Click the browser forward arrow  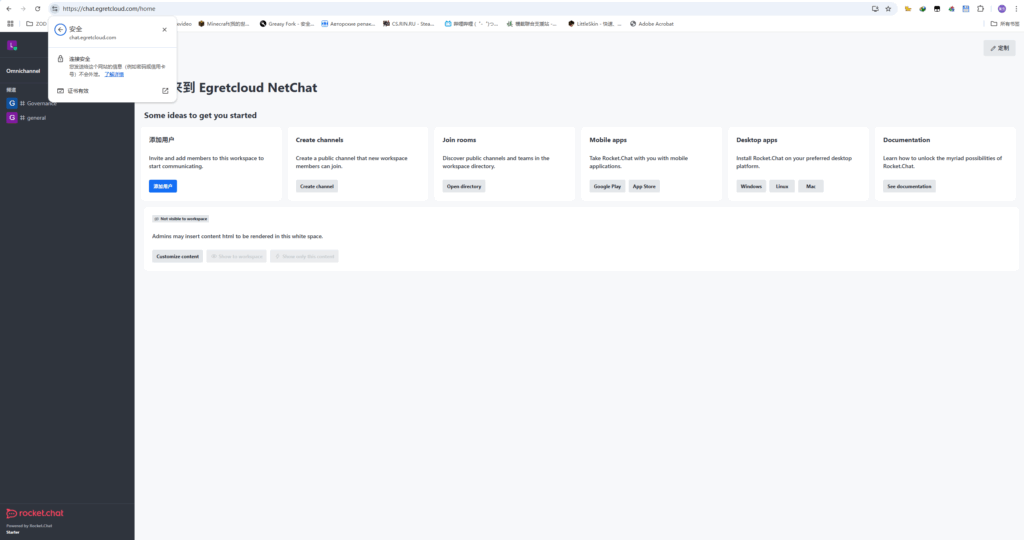coord(23,8)
